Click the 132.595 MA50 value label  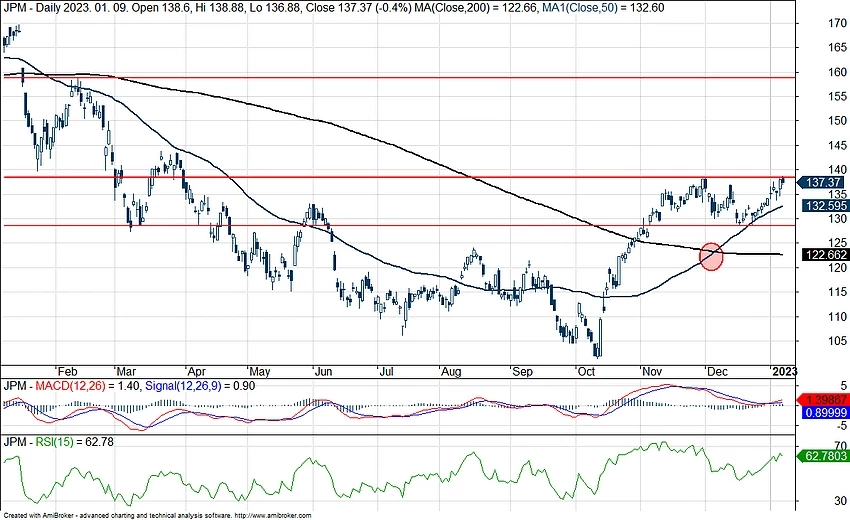[x=824, y=206]
